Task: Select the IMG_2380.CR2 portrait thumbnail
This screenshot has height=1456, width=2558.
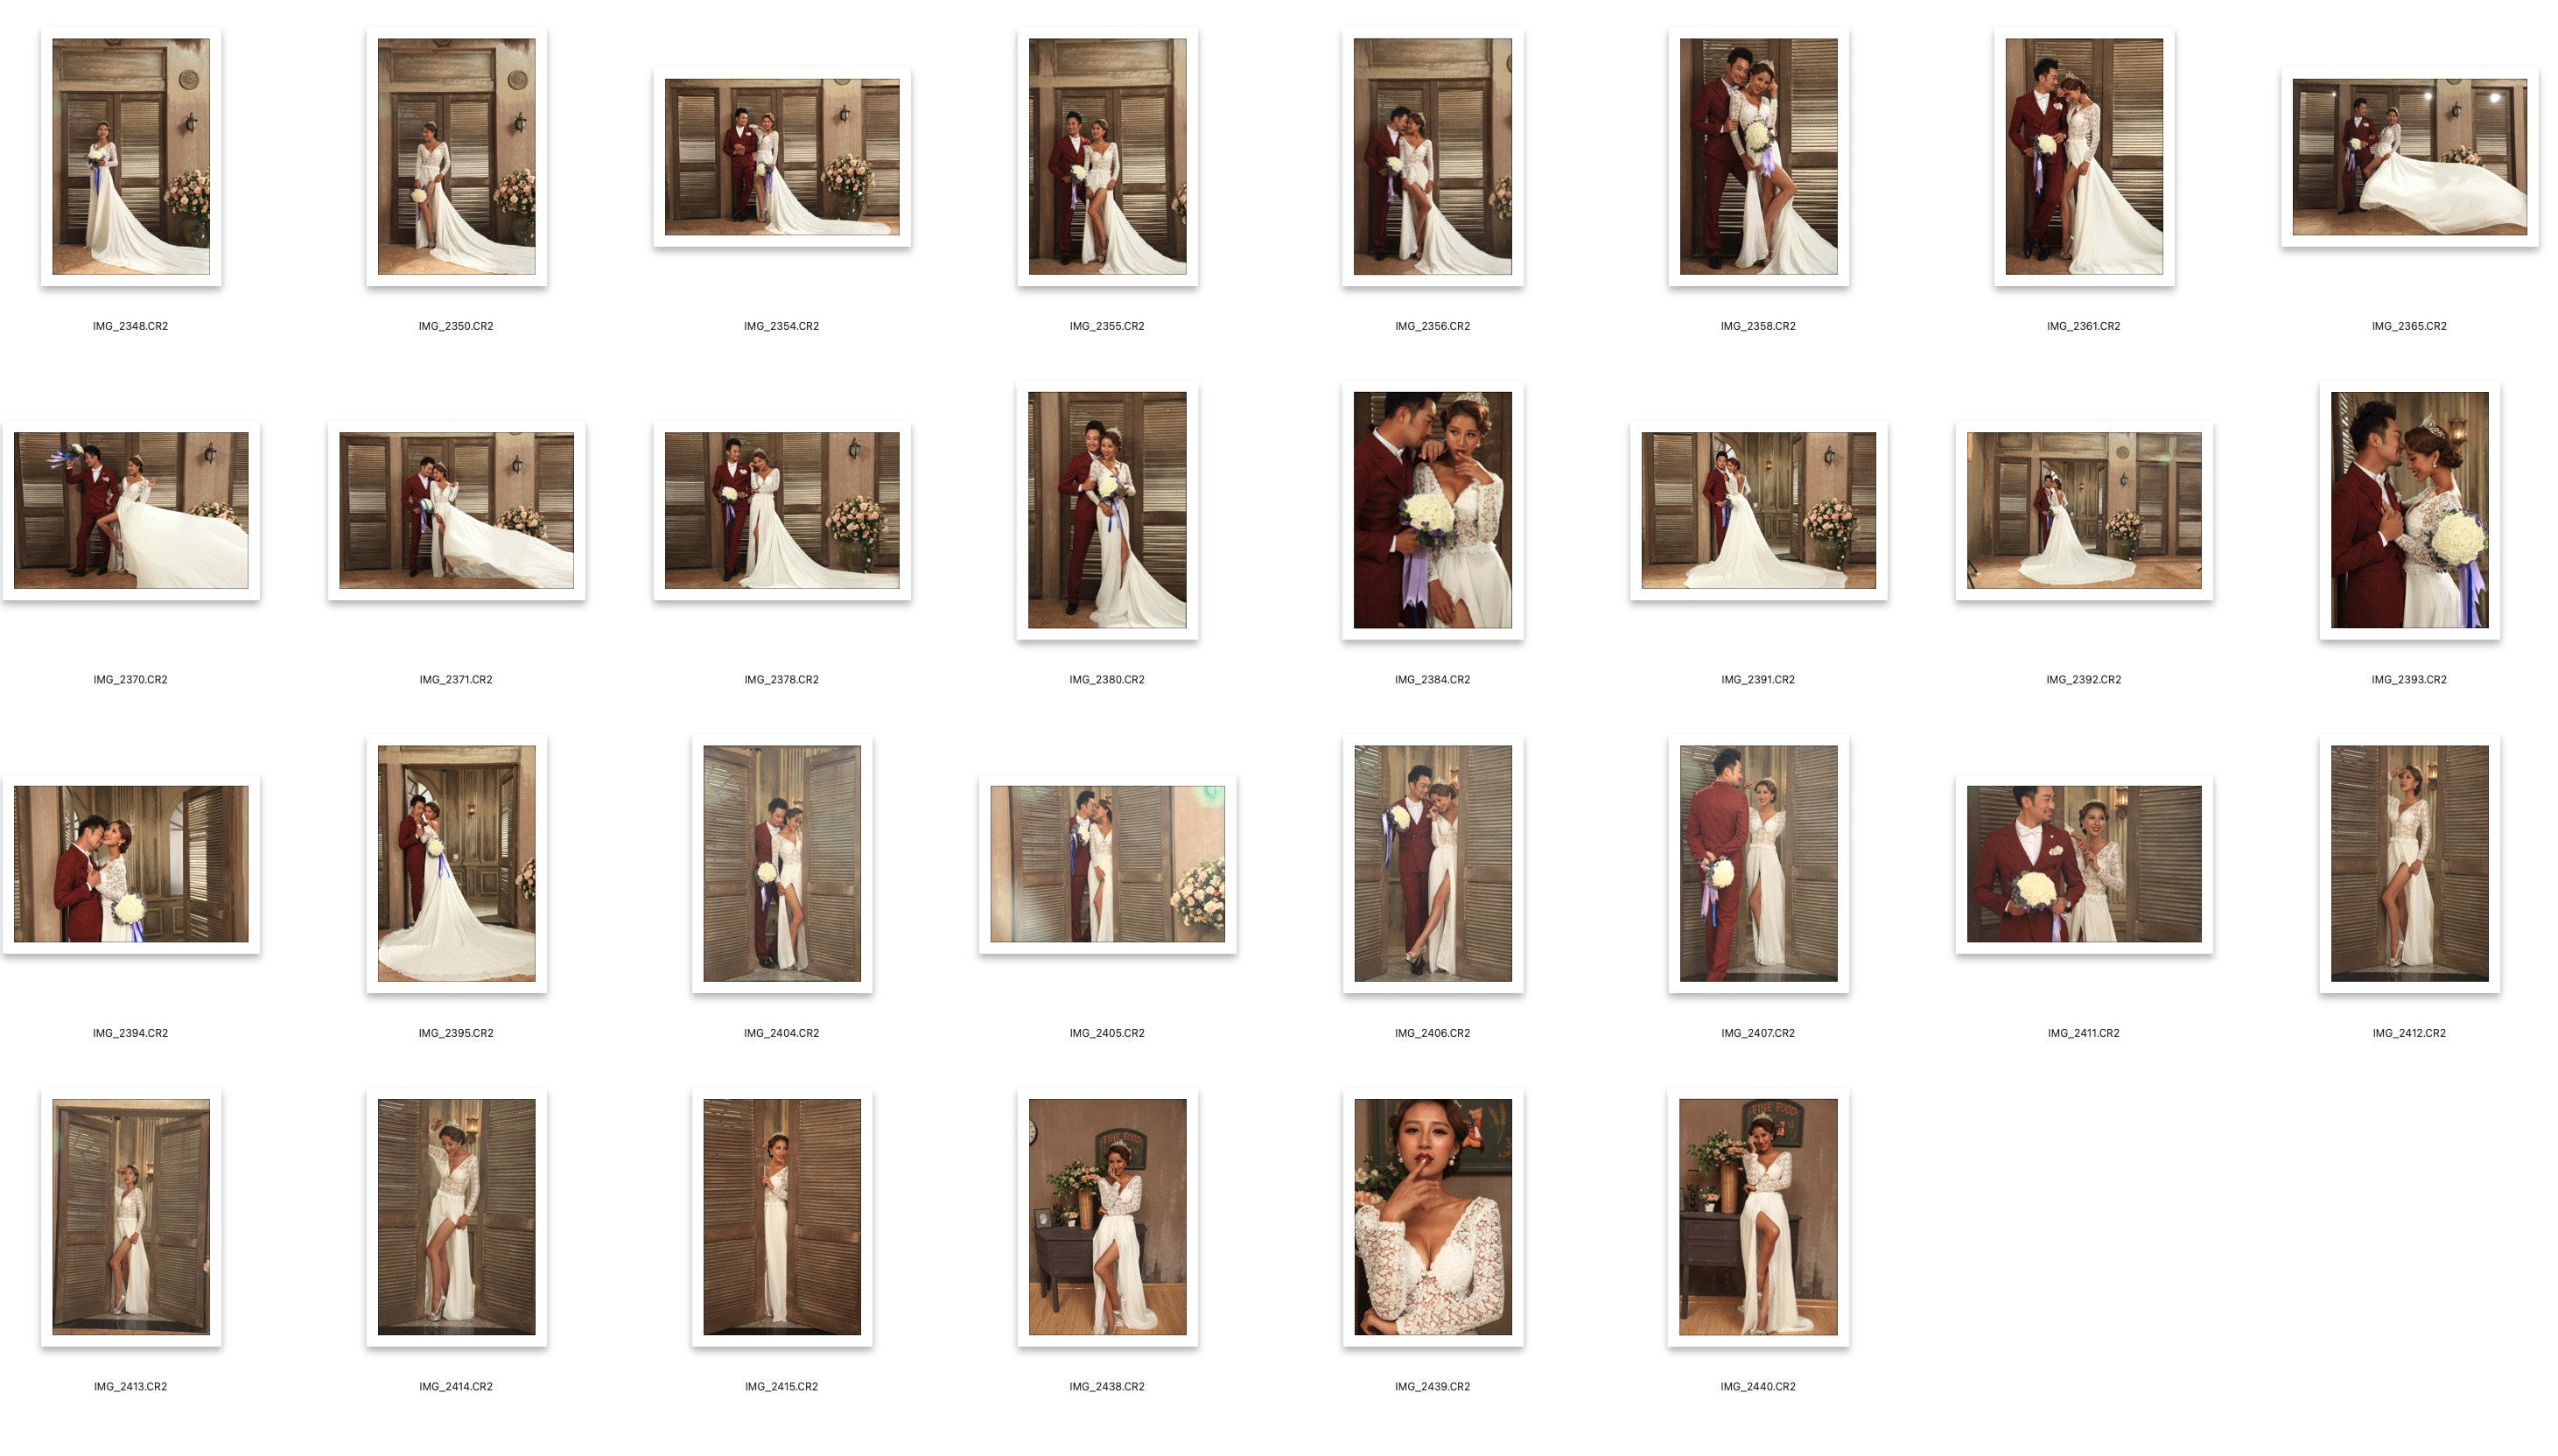Action: point(1107,510)
